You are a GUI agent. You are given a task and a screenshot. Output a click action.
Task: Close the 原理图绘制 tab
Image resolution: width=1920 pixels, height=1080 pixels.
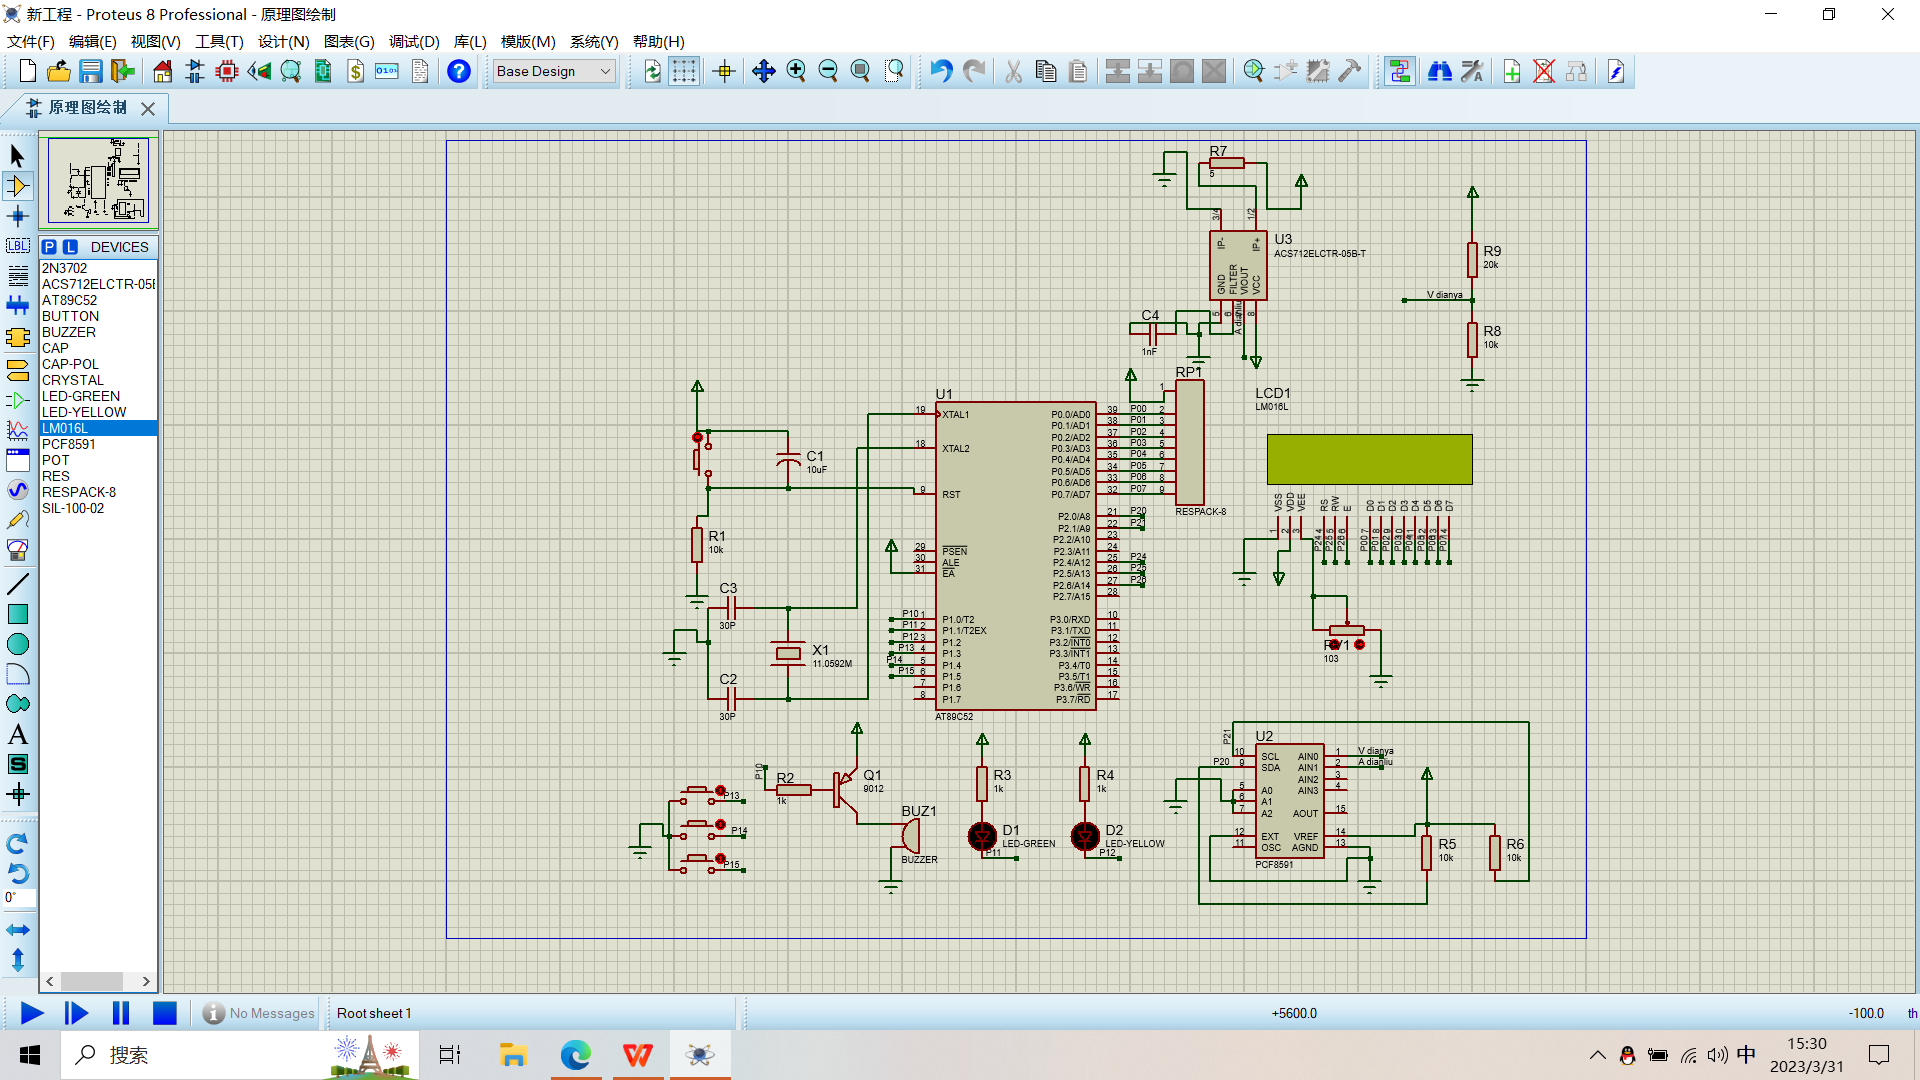click(x=148, y=108)
